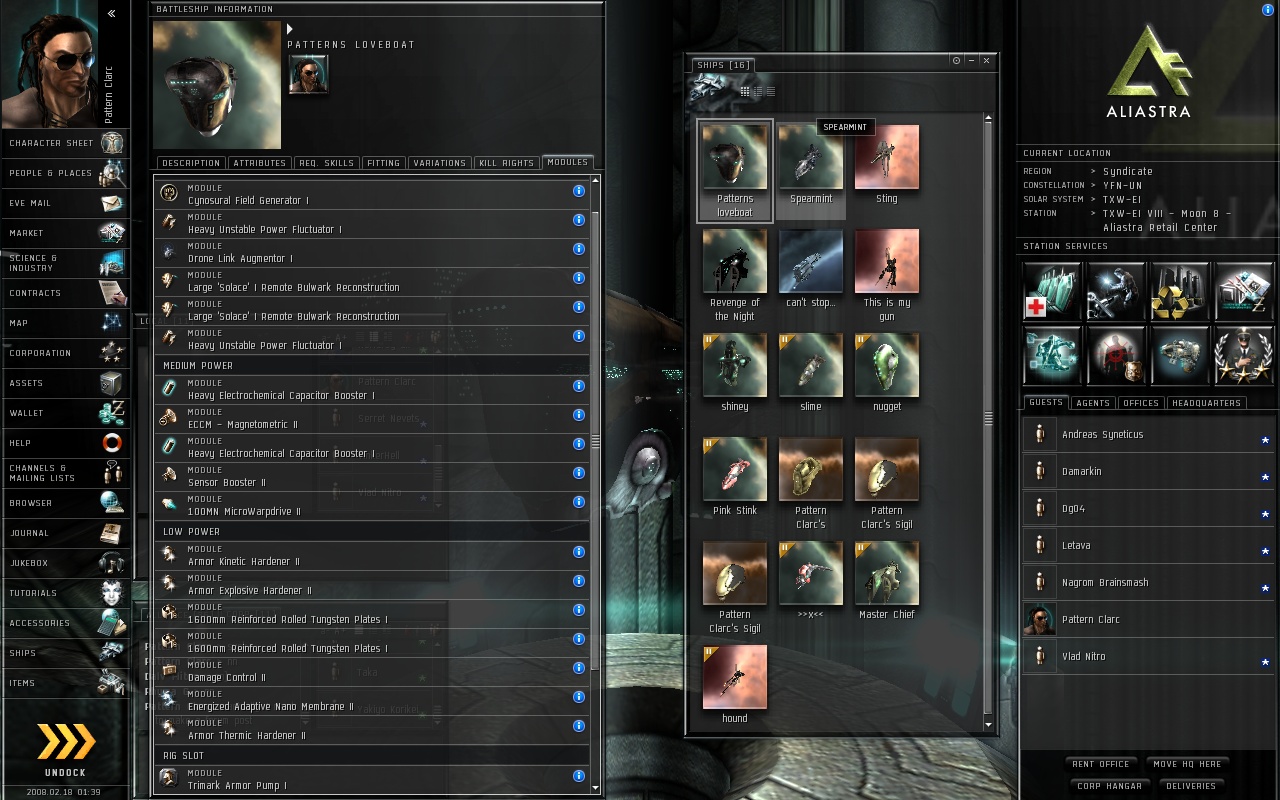Open the Market sidebar entry
The width and height of the screenshot is (1280, 800).
pos(65,233)
